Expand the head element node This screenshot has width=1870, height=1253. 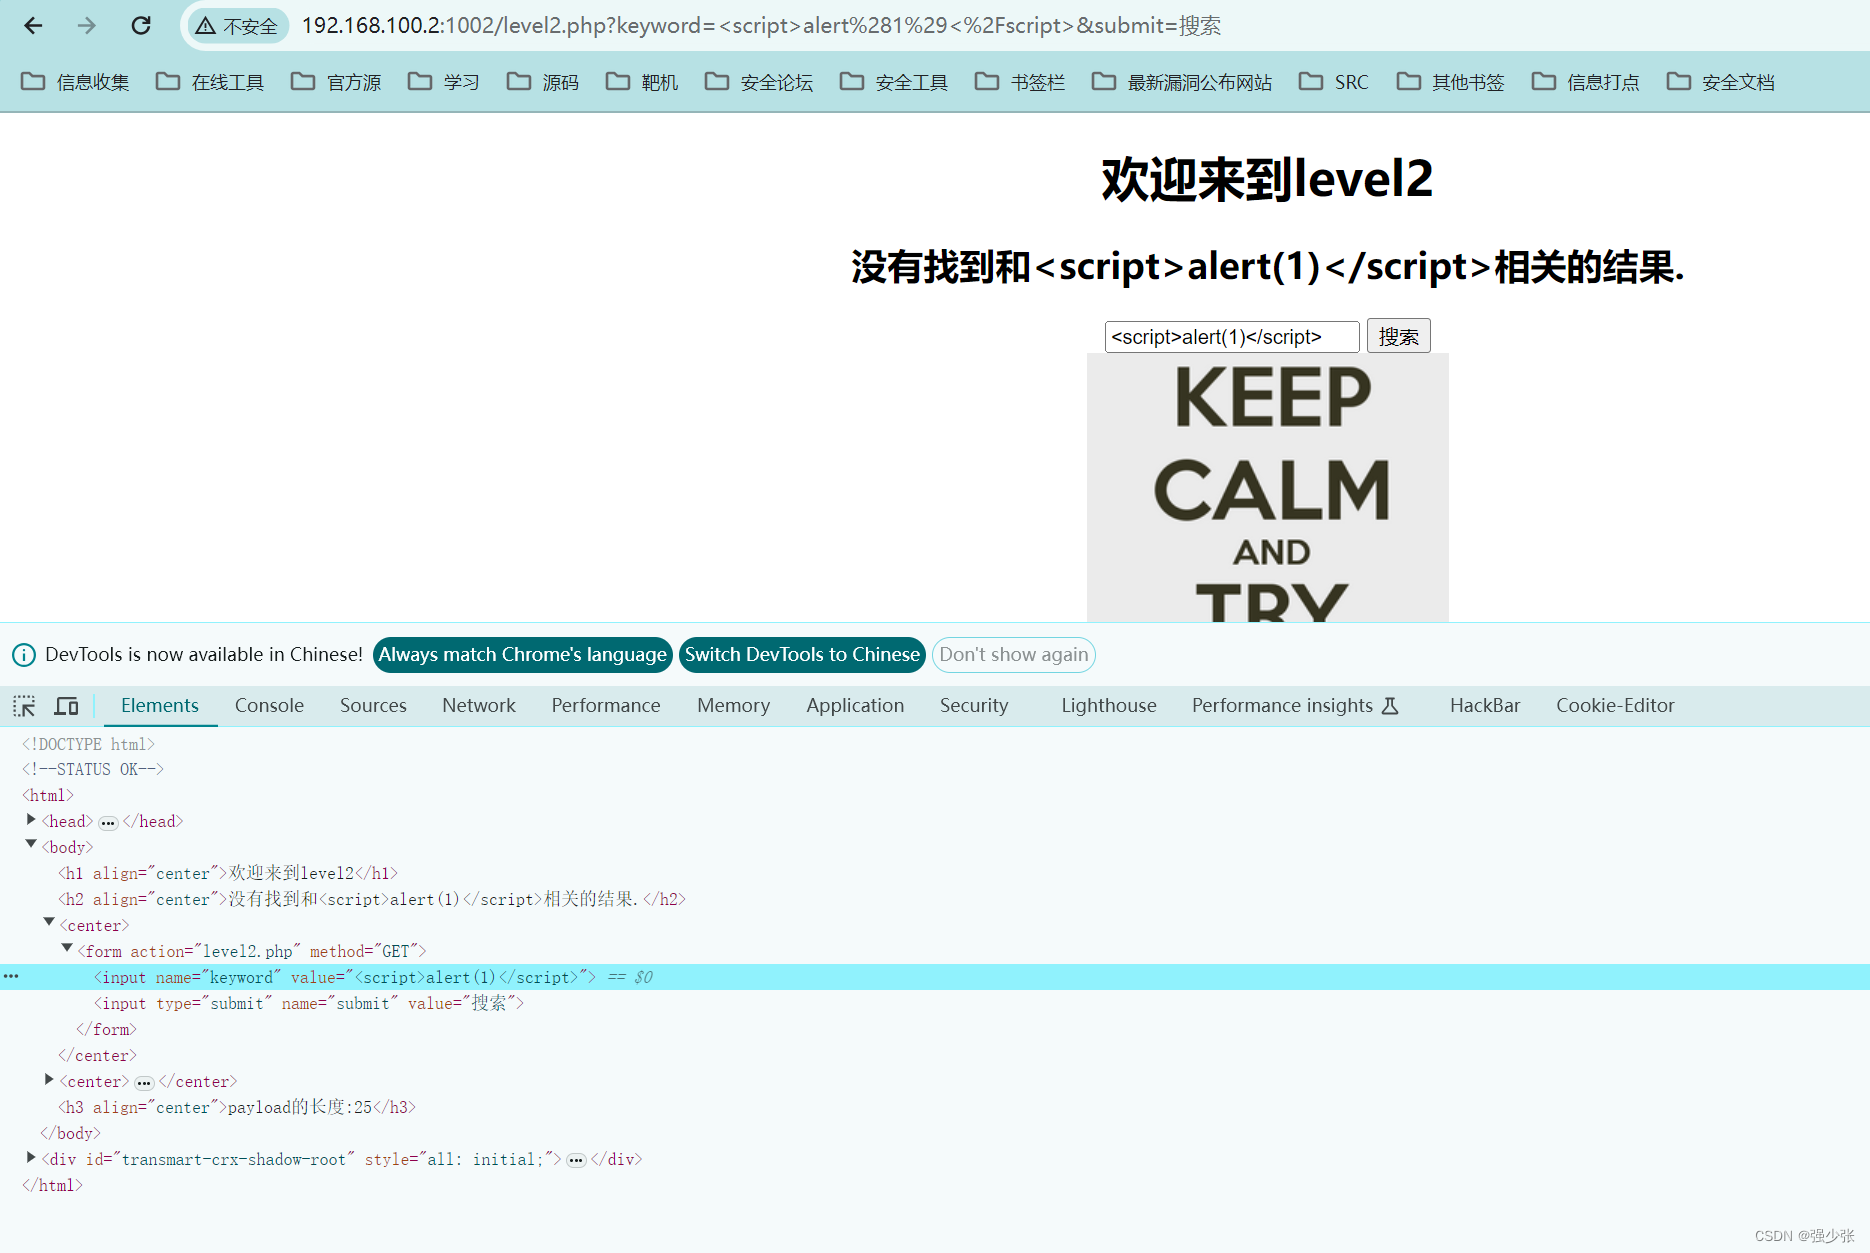(31, 820)
